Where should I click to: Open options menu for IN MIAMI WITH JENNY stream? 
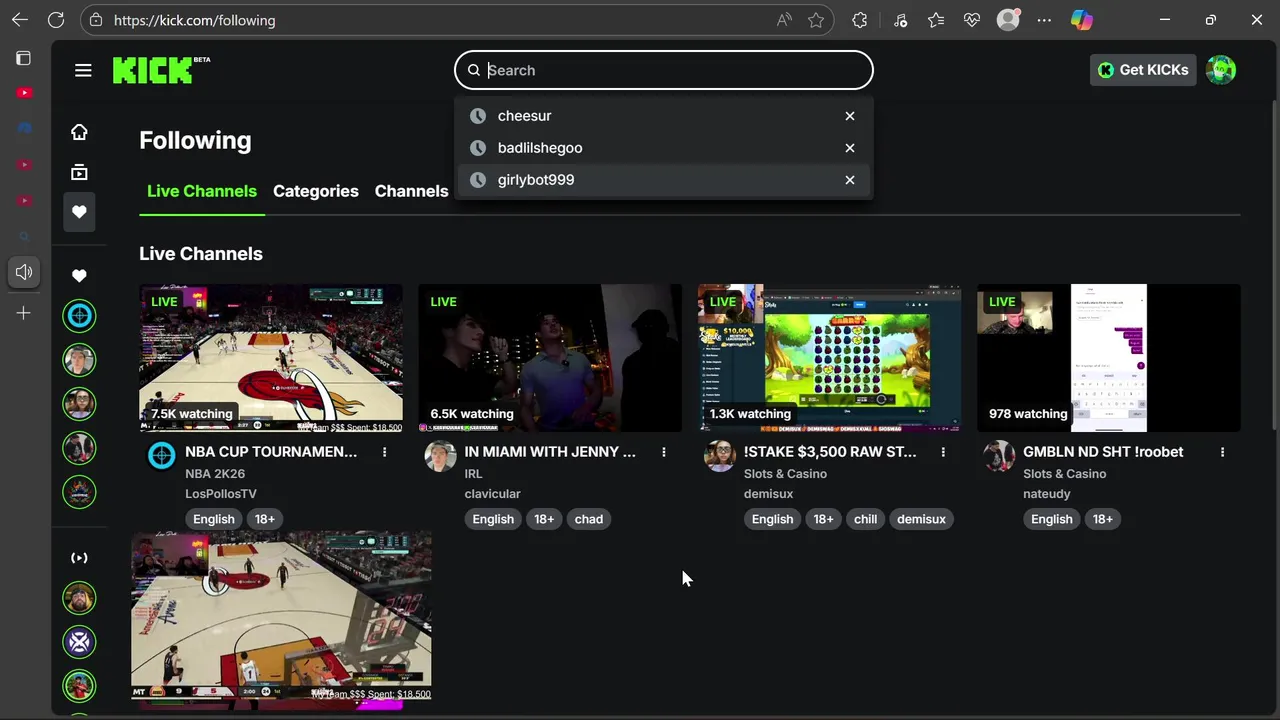coord(663,452)
